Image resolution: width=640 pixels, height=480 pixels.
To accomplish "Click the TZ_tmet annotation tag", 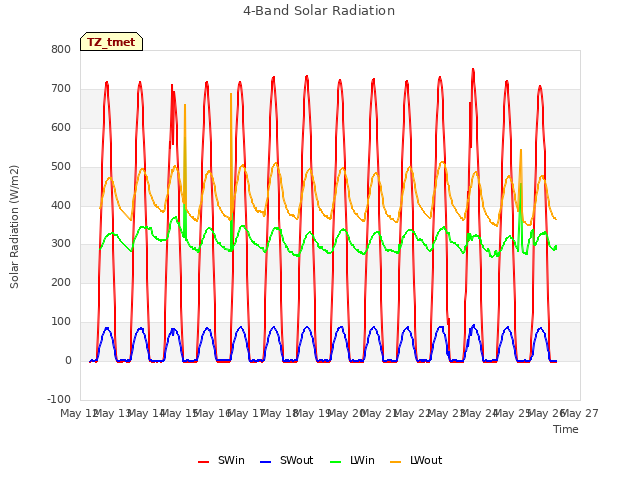I will tap(111, 42).
